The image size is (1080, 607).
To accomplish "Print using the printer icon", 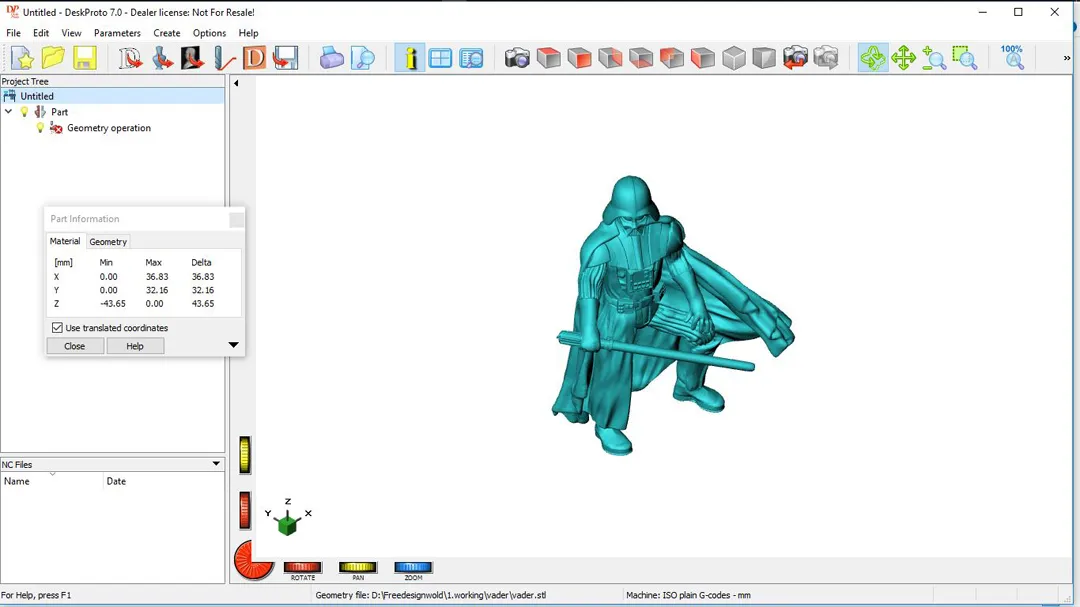I will click(x=331, y=58).
